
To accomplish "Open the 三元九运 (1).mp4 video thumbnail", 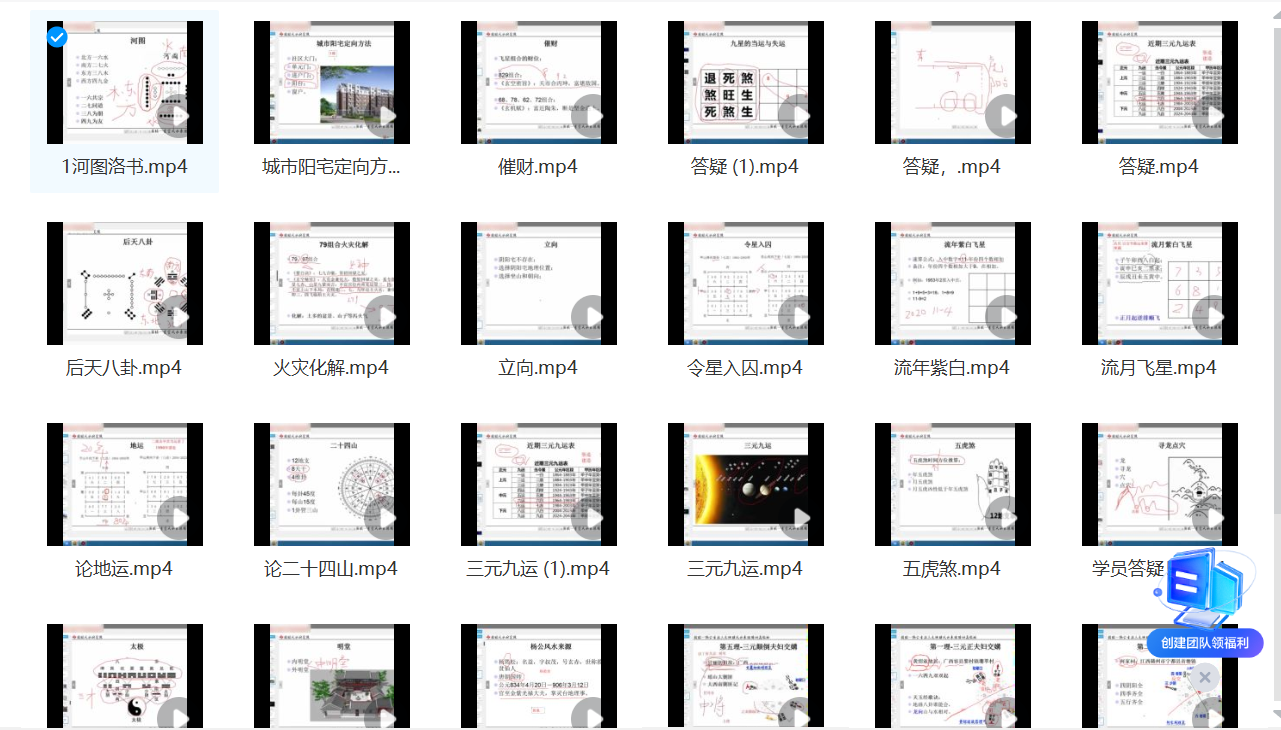I will click(538, 485).
